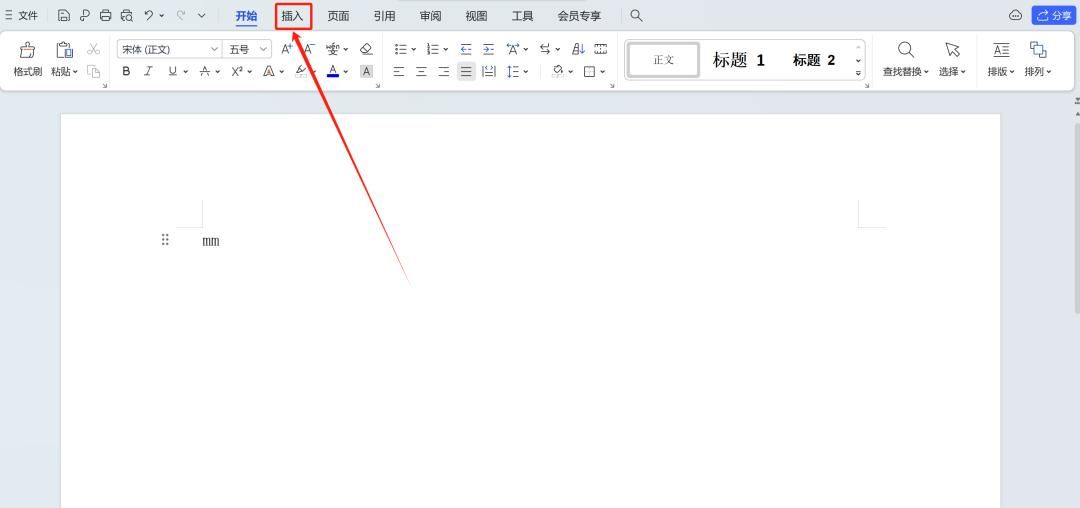Click the Undo arrow icon

(149, 14)
